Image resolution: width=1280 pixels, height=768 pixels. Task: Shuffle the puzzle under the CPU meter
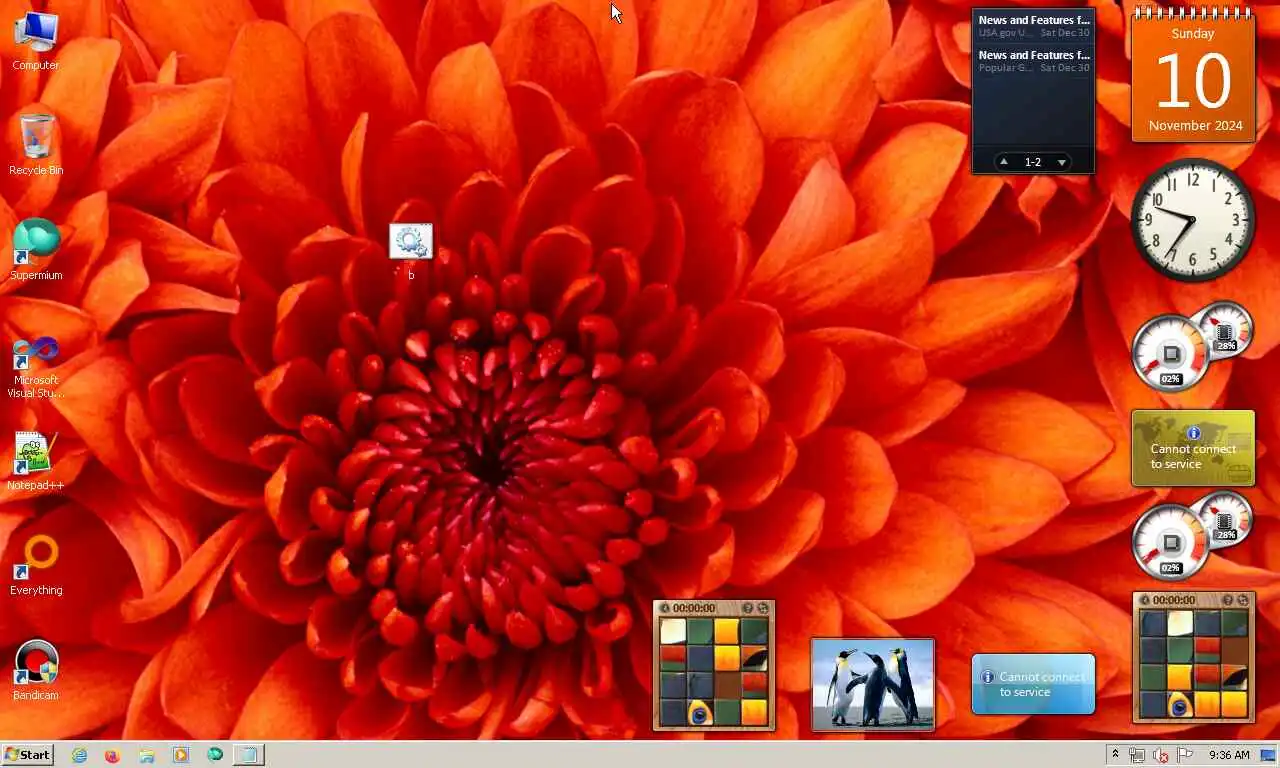pos(1243,600)
